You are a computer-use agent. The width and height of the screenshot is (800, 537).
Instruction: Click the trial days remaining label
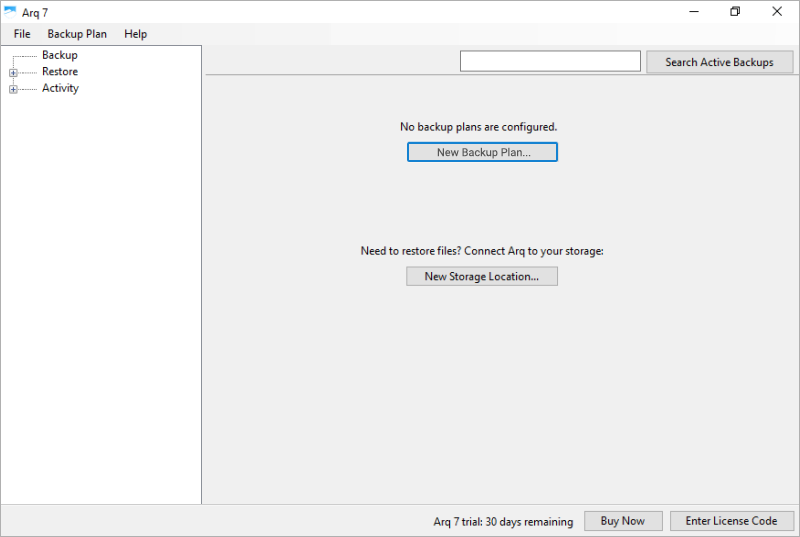tap(503, 522)
